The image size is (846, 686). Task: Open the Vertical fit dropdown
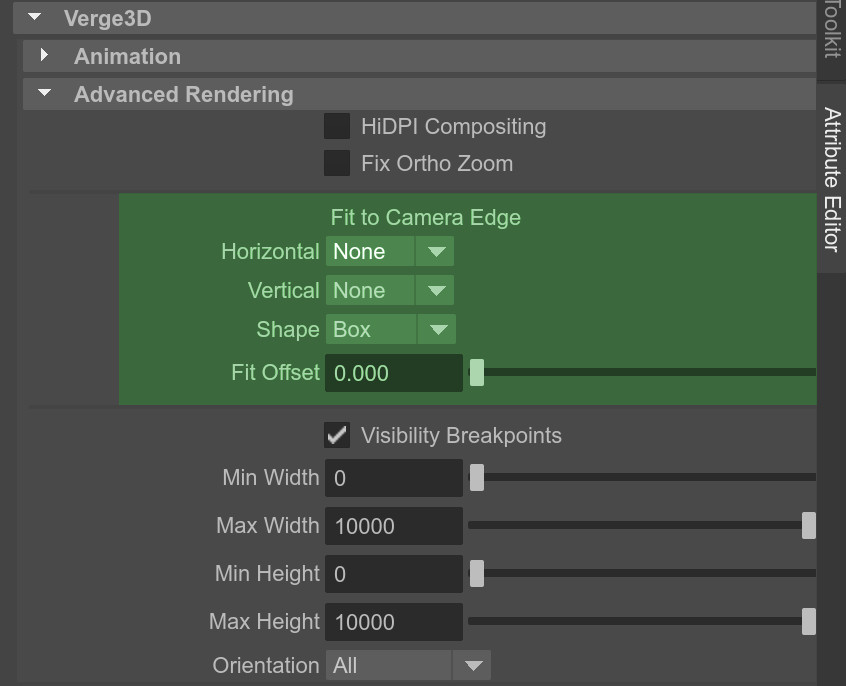point(390,290)
